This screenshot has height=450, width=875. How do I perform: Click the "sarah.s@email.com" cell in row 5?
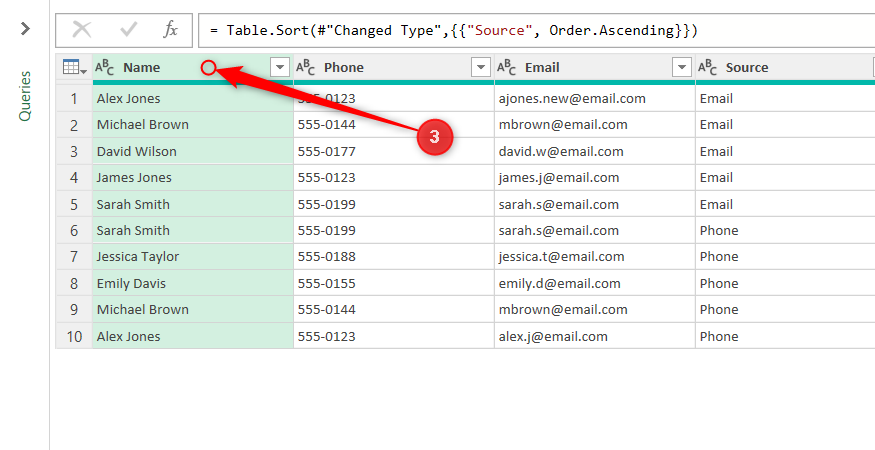594,204
